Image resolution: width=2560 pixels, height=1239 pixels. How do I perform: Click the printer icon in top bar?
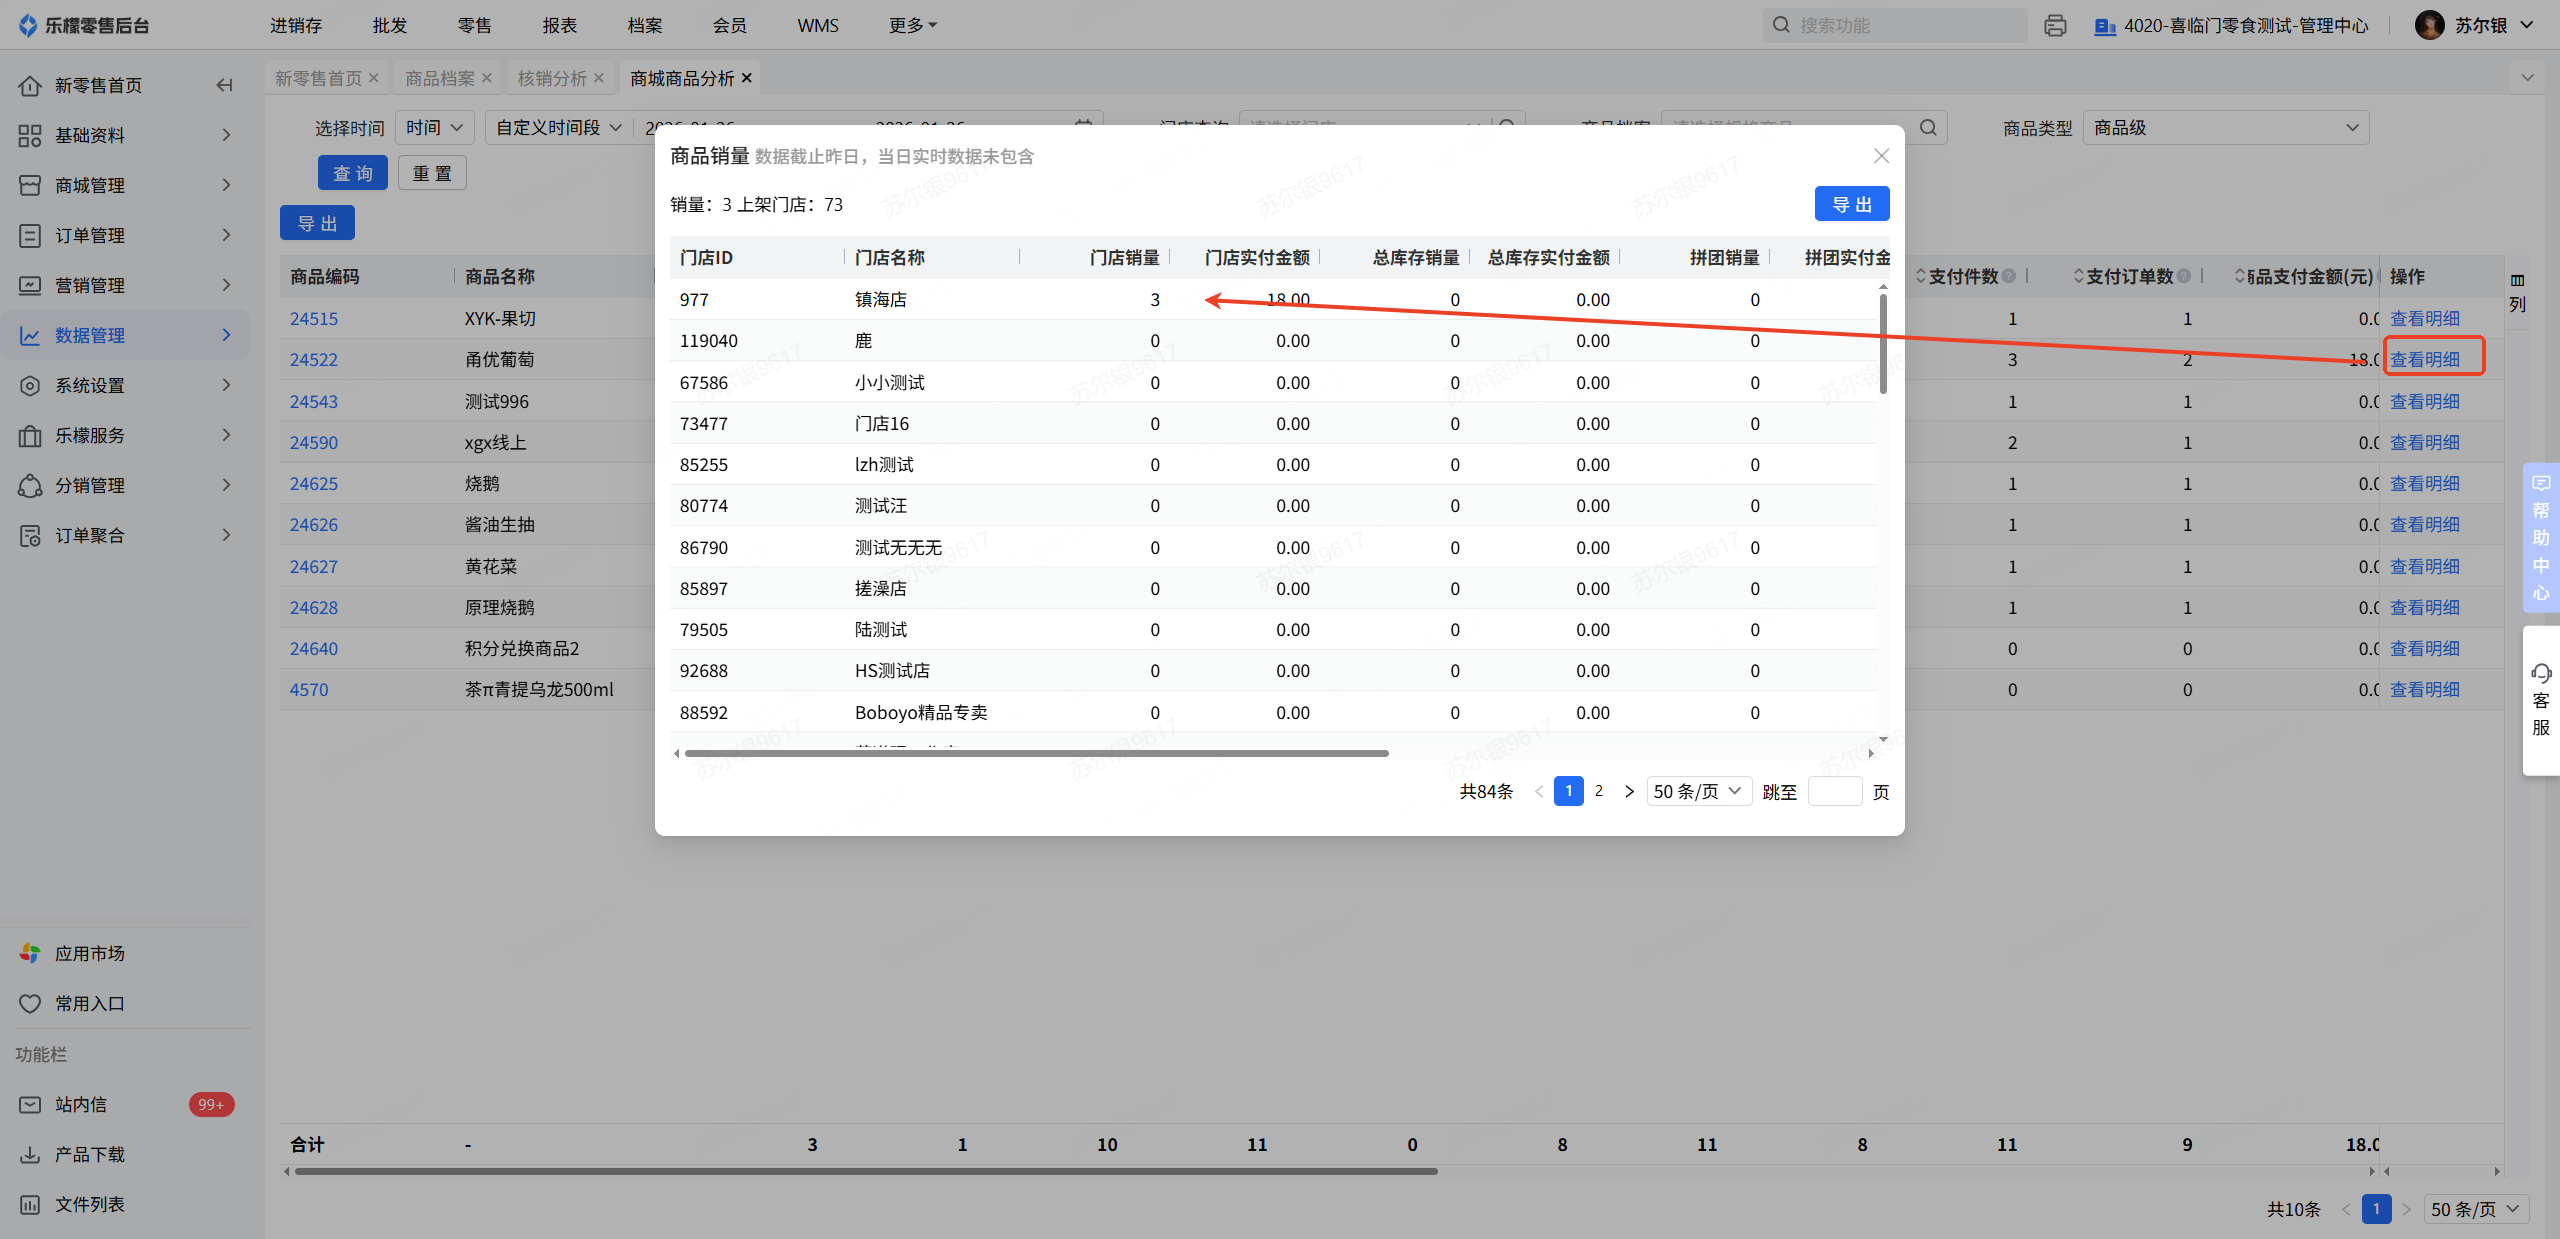pyautogui.click(x=2054, y=26)
